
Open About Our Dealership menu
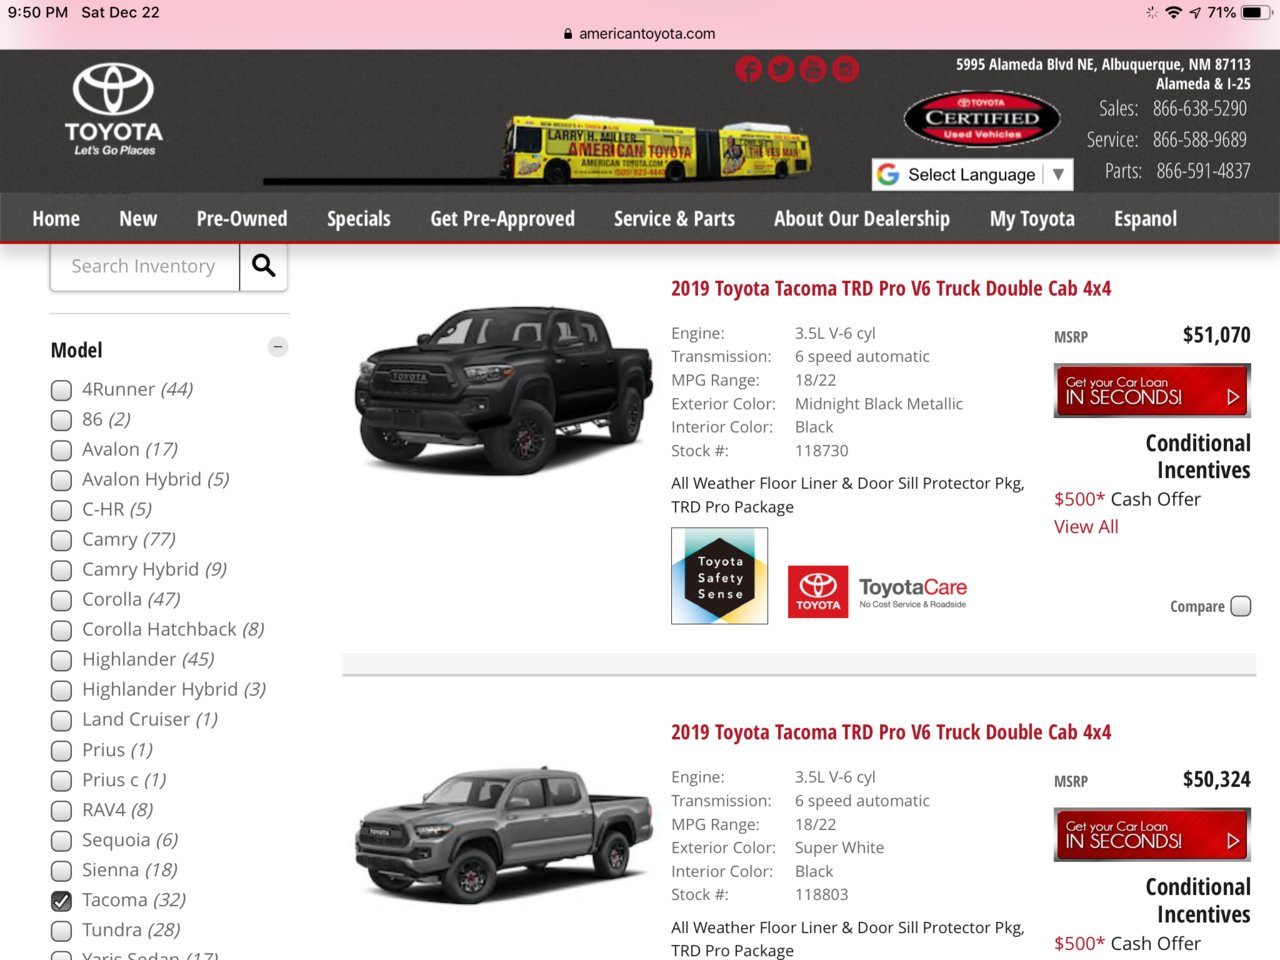tap(862, 218)
